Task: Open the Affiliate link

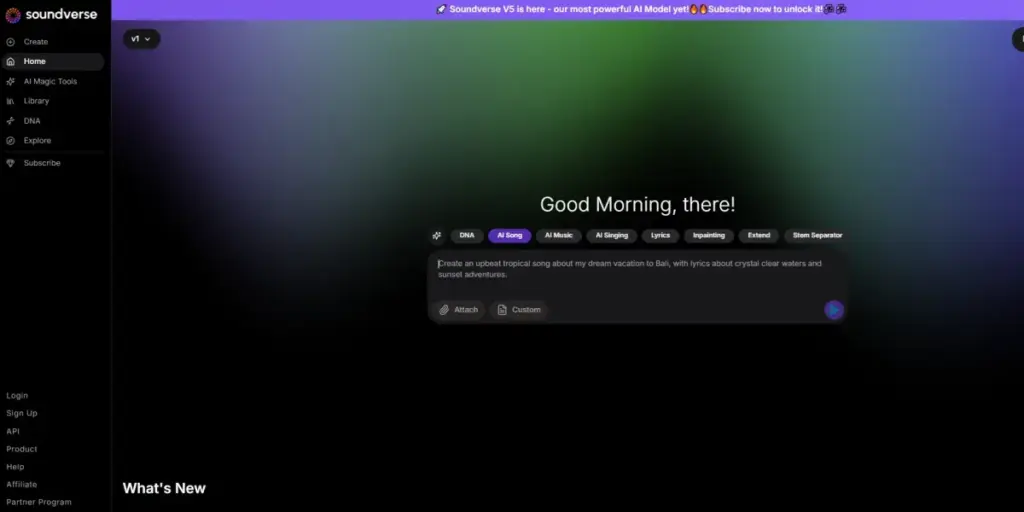Action: click(x=22, y=485)
